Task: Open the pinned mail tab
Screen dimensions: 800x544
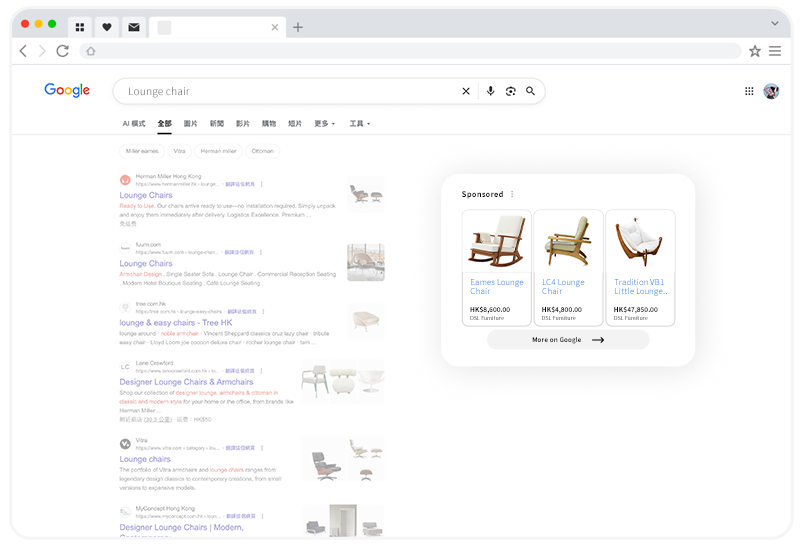Action: (134, 27)
